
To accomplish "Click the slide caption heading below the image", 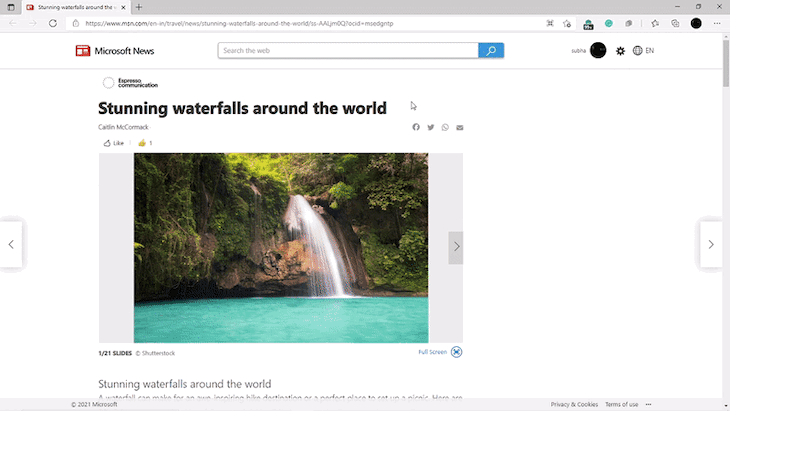I will (185, 384).
